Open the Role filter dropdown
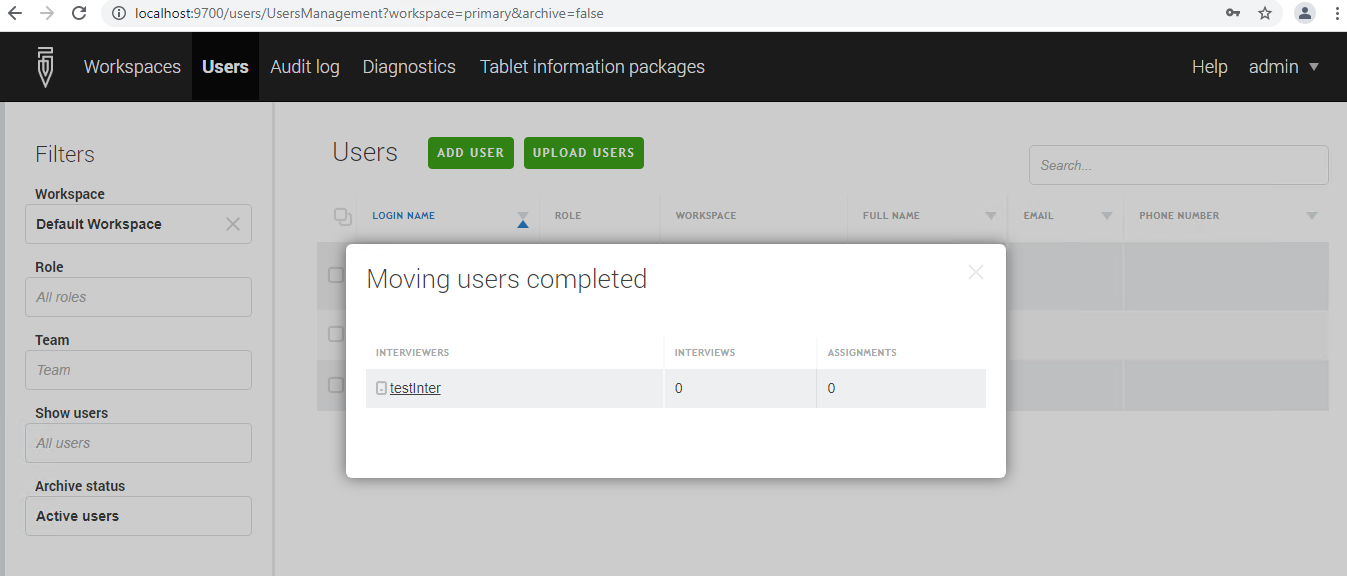1347x576 pixels. click(138, 296)
